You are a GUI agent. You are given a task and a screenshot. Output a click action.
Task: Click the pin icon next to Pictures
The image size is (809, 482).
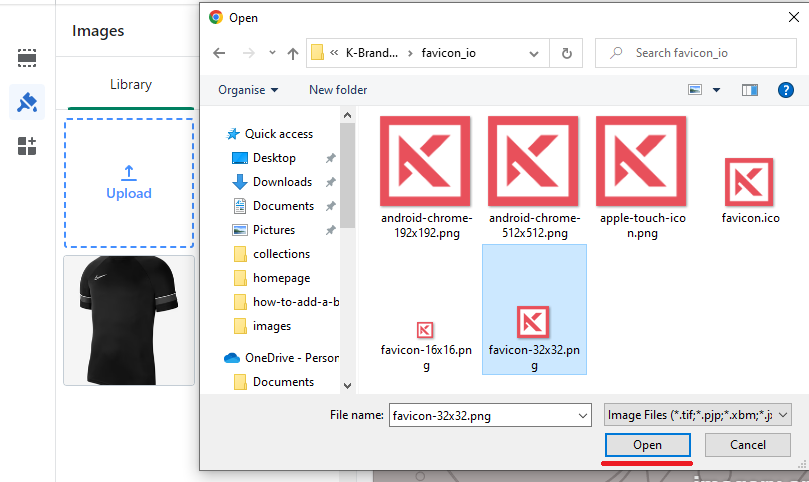331,230
